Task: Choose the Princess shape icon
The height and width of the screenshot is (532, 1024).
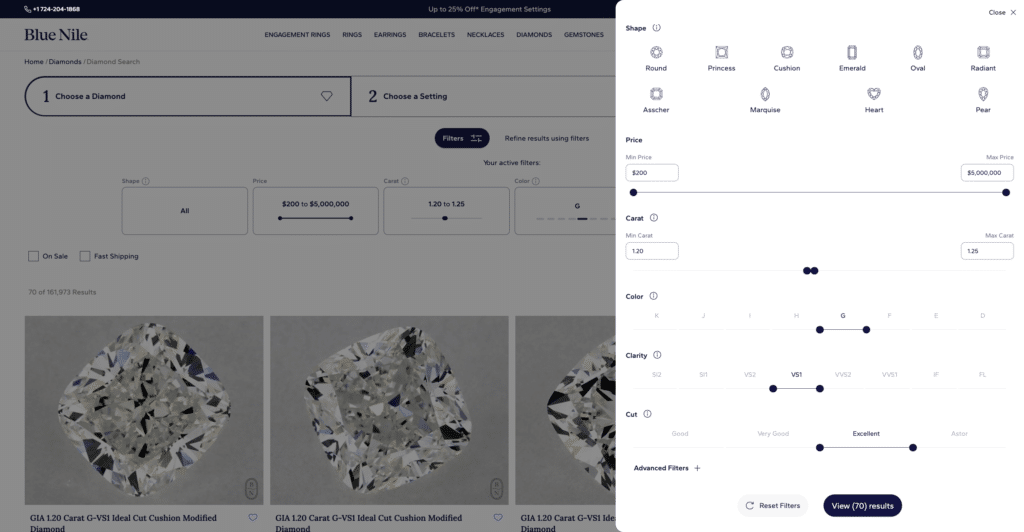Action: pyautogui.click(x=721, y=52)
